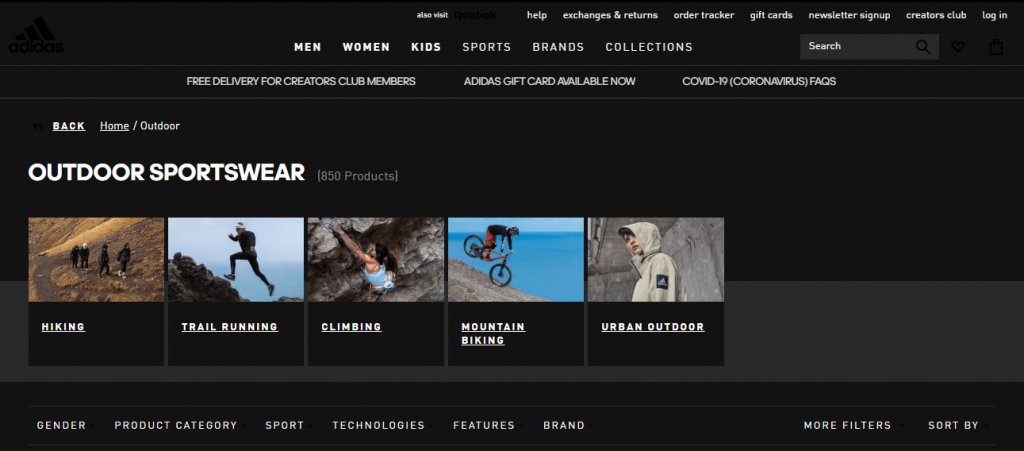Open the WOMEN menu
This screenshot has width=1024, height=451.
tap(366, 47)
